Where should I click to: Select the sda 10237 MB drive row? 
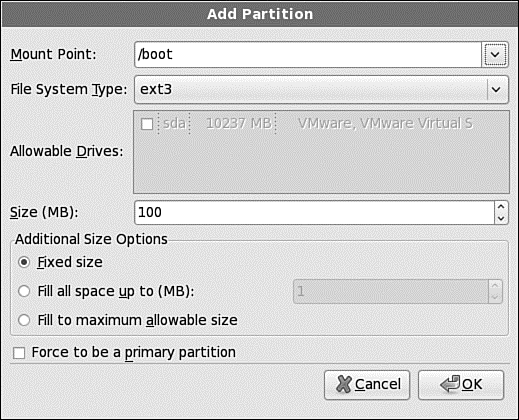(321, 124)
